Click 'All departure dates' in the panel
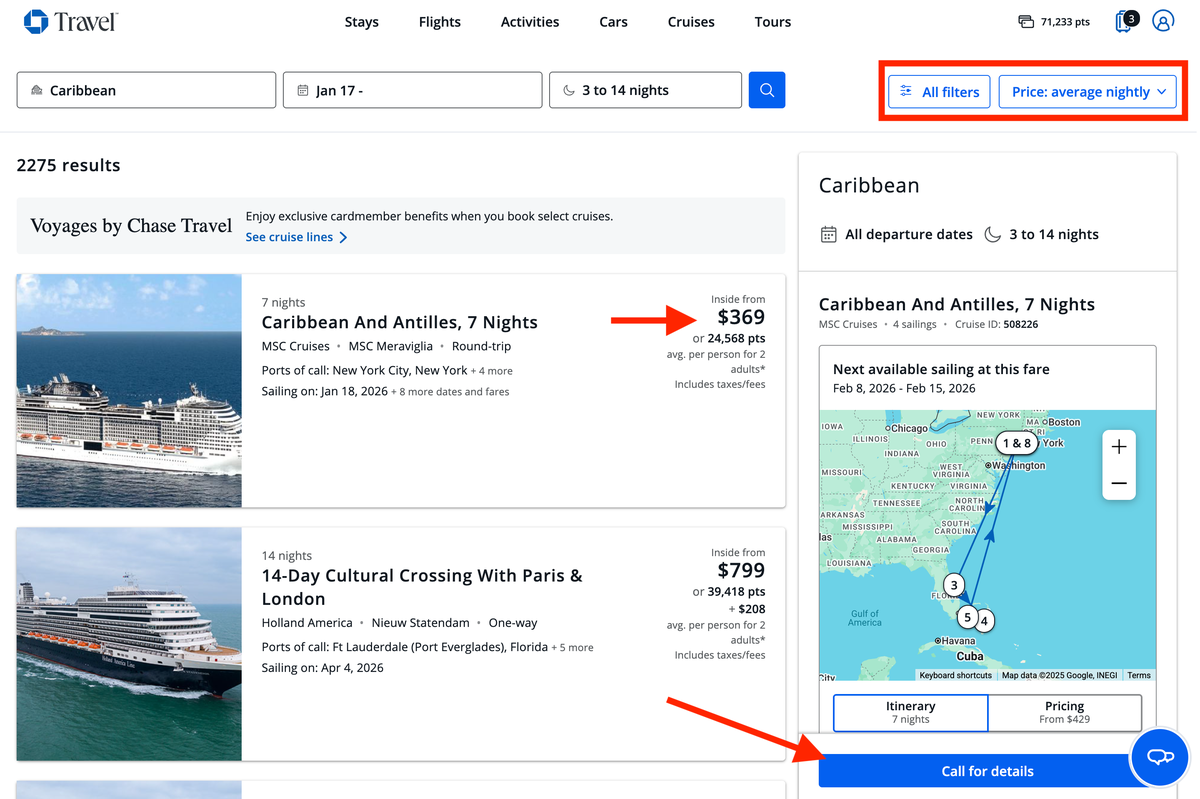The height and width of the screenshot is (799, 1200). pos(909,234)
